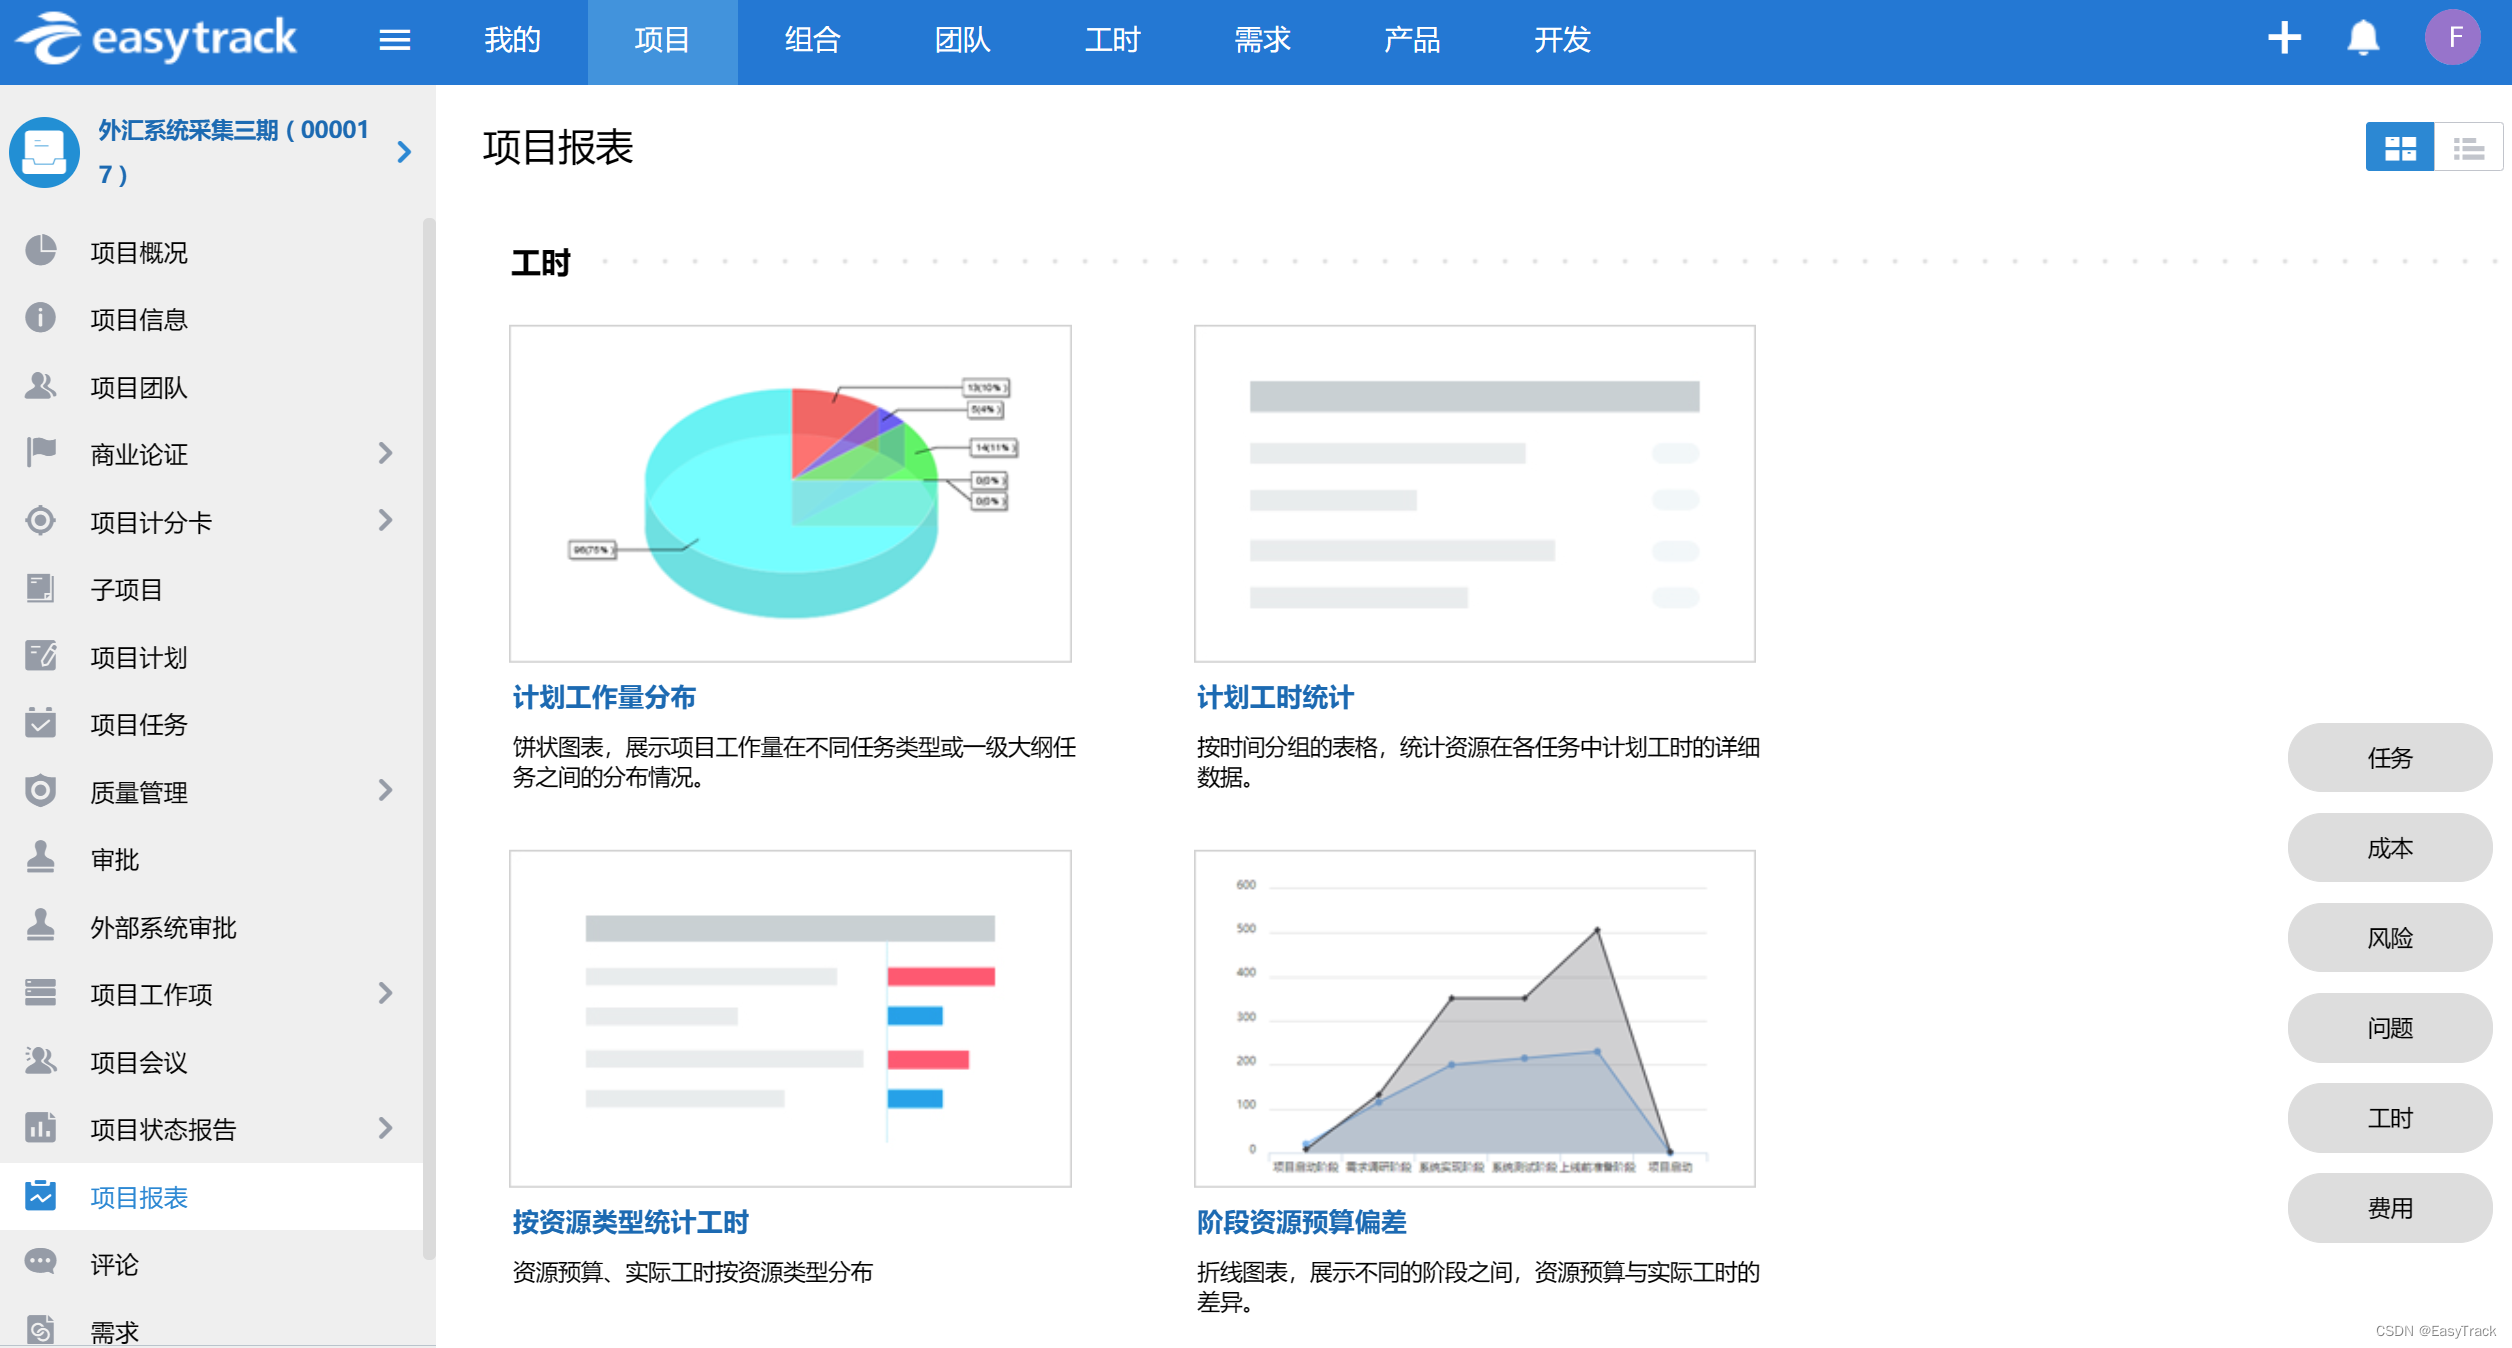Click the plus add icon
The height and width of the screenshot is (1348, 2512).
2283,39
